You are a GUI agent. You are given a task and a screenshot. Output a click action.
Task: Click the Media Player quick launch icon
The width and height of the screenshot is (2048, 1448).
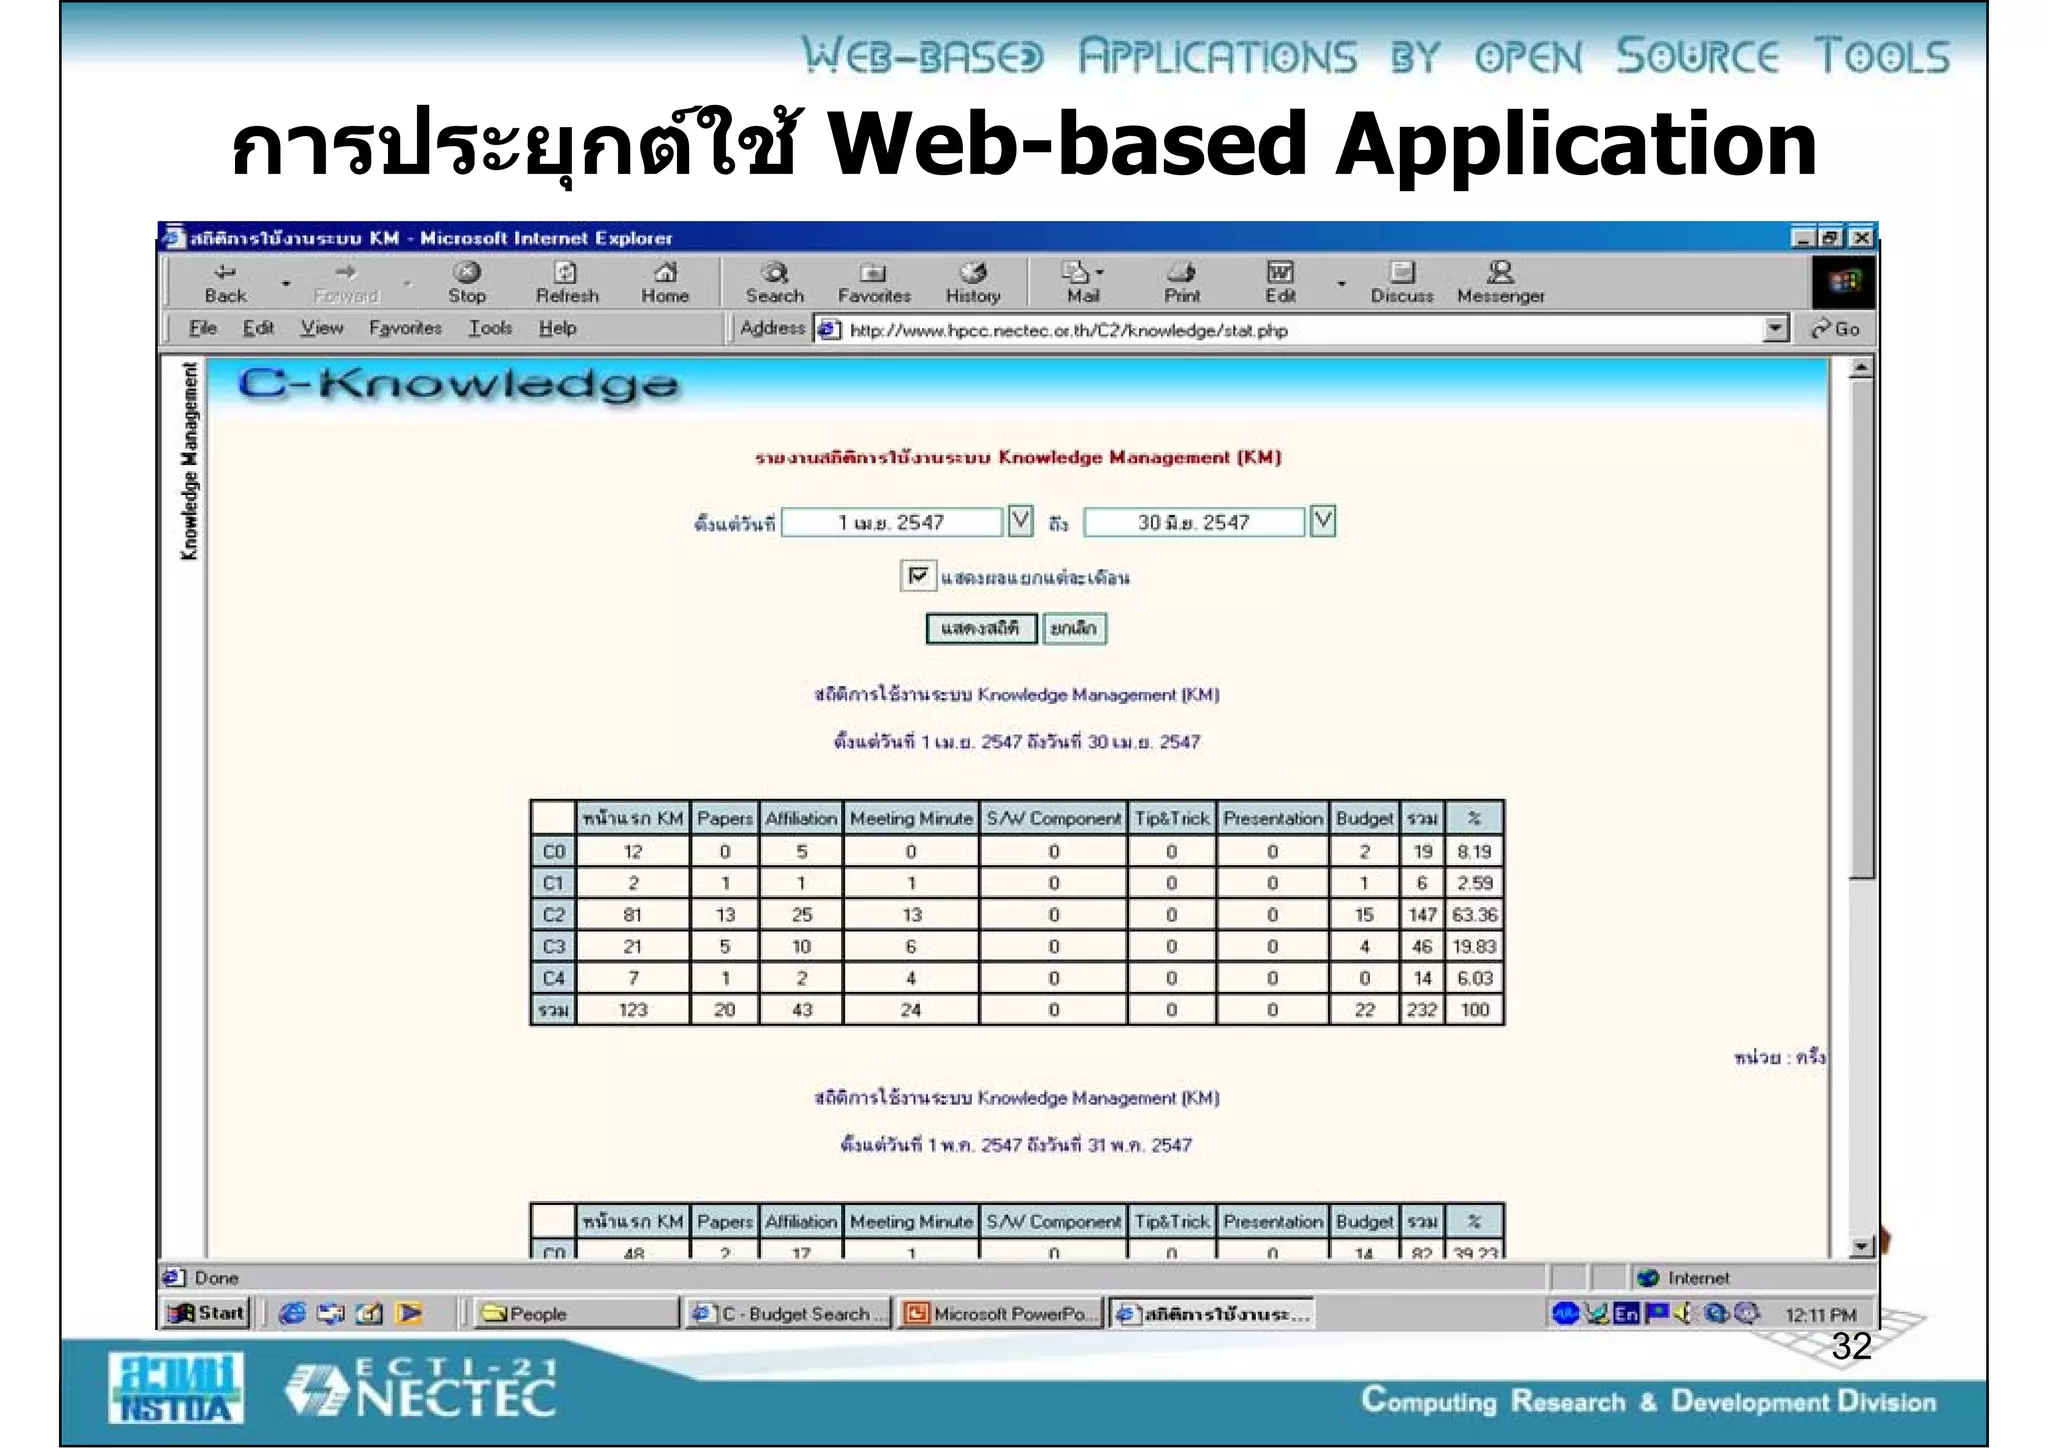click(x=409, y=1313)
